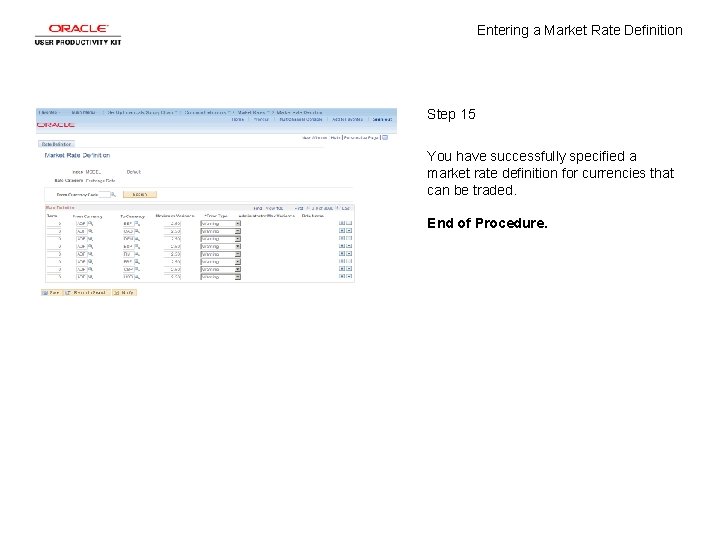Click the Last link in the grid header
This screenshot has width=720, height=540.
[x=346, y=208]
